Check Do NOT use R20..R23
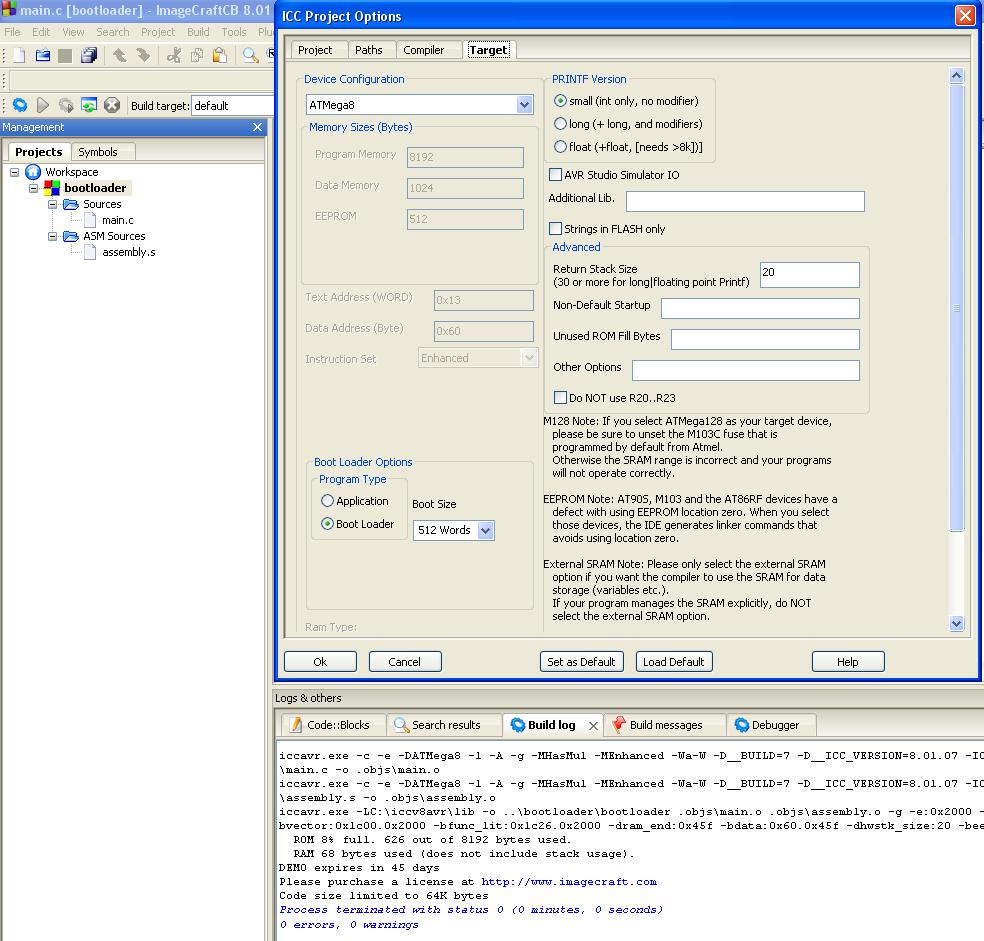The image size is (984, 941). pyautogui.click(x=560, y=397)
